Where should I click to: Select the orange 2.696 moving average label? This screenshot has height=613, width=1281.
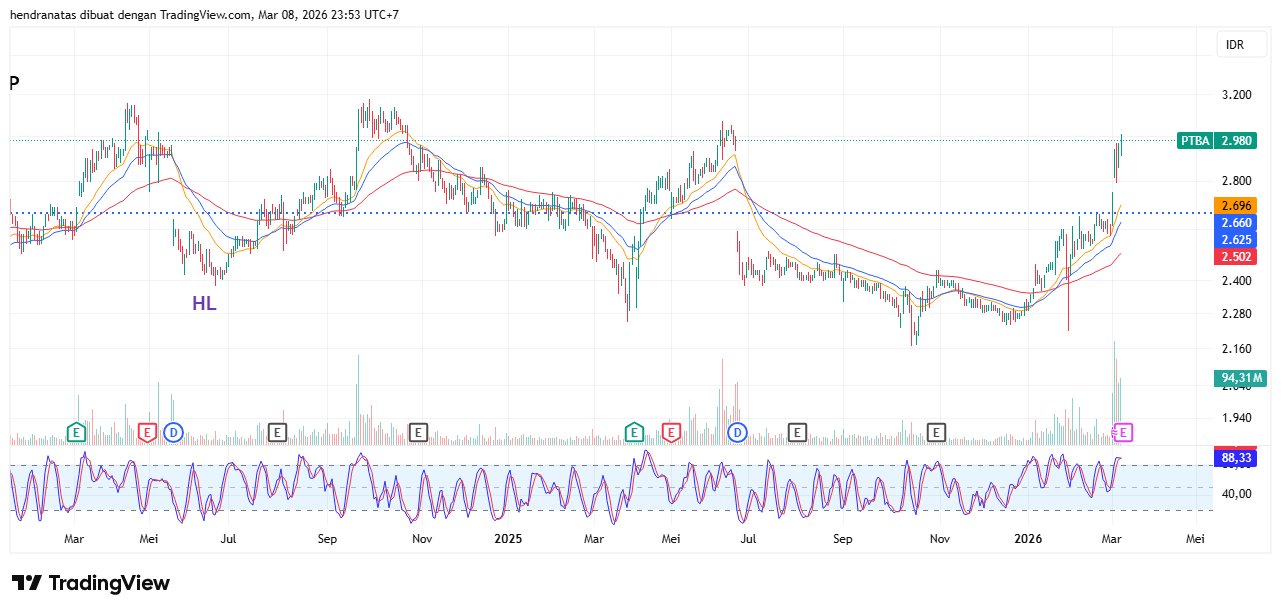[1235, 205]
